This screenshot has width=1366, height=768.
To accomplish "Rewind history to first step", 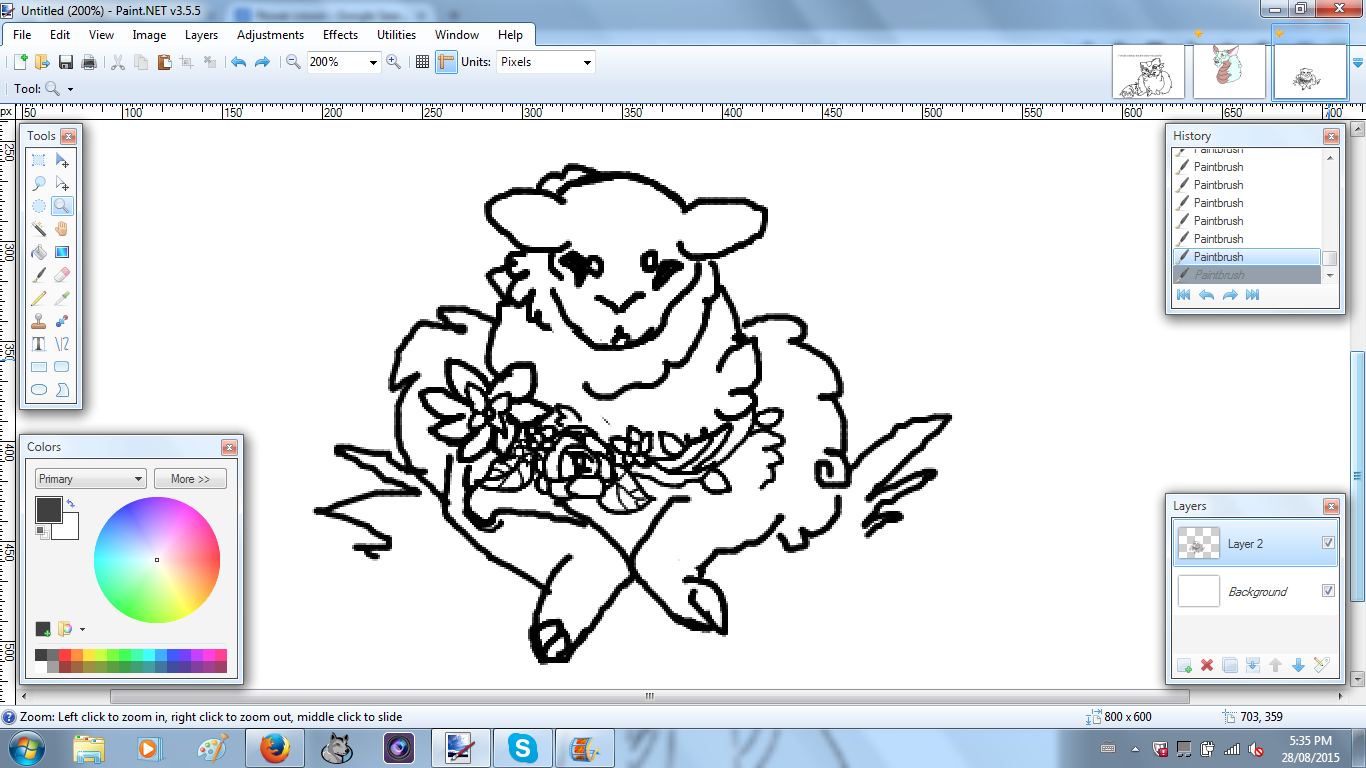I will pyautogui.click(x=1184, y=295).
